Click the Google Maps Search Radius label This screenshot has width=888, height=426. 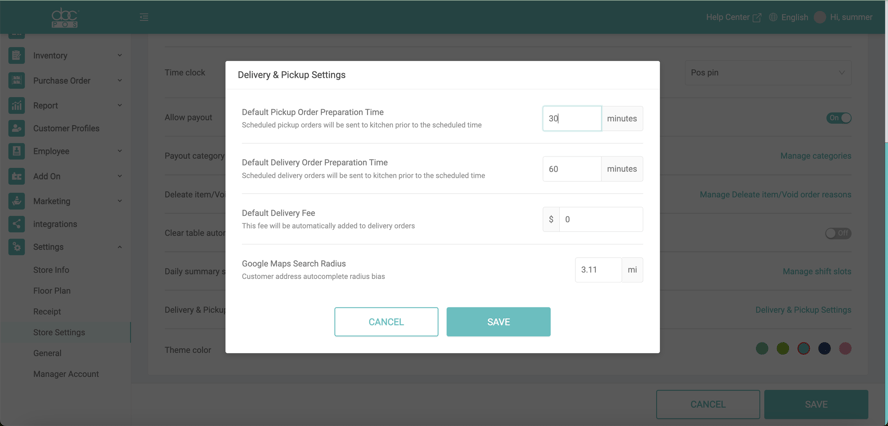click(294, 263)
